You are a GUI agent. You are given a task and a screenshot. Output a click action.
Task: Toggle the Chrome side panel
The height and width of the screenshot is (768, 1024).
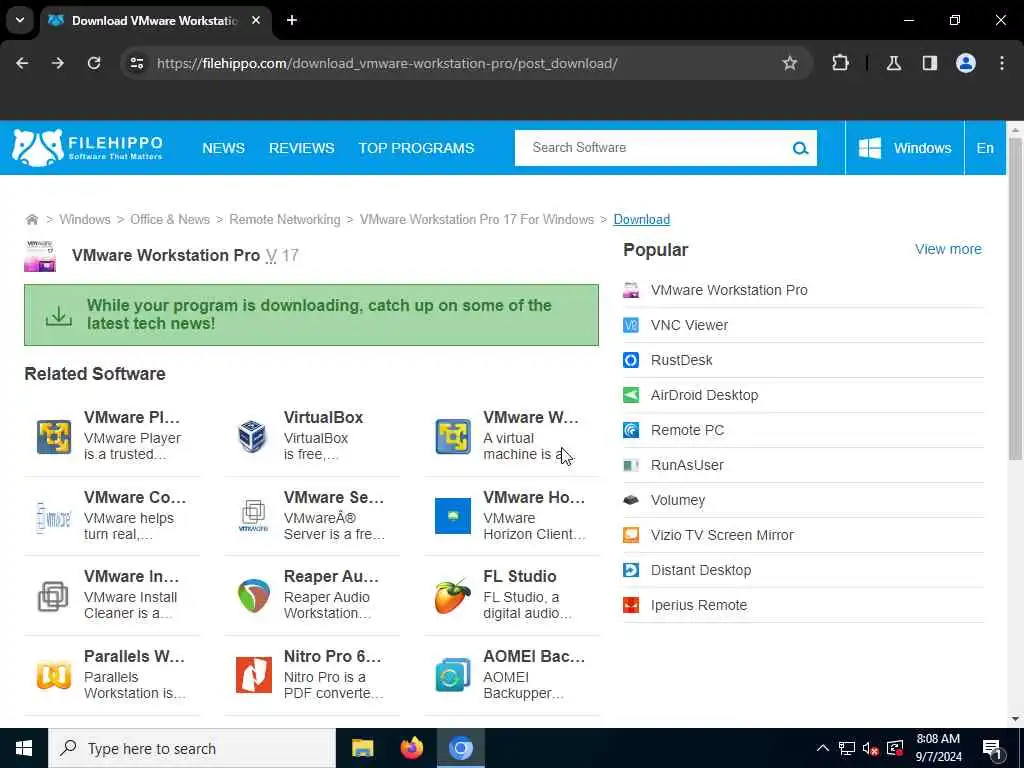point(930,63)
